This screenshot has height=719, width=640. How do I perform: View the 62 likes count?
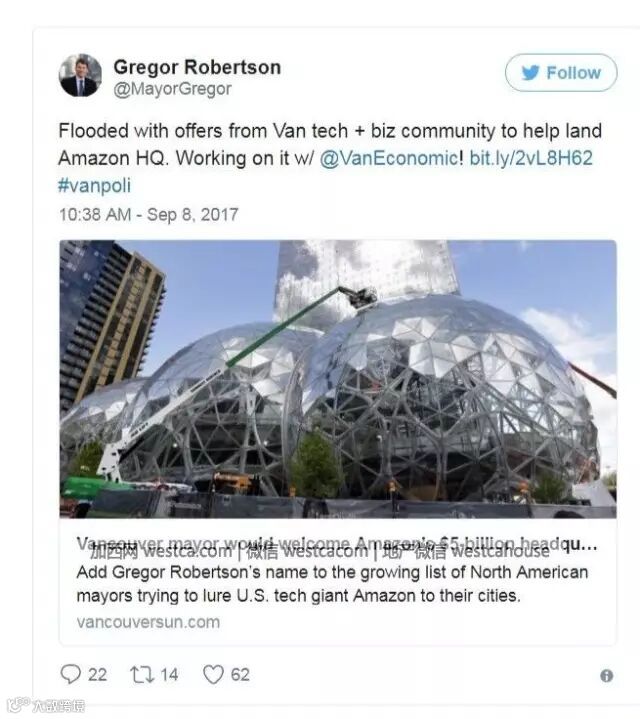[240, 675]
